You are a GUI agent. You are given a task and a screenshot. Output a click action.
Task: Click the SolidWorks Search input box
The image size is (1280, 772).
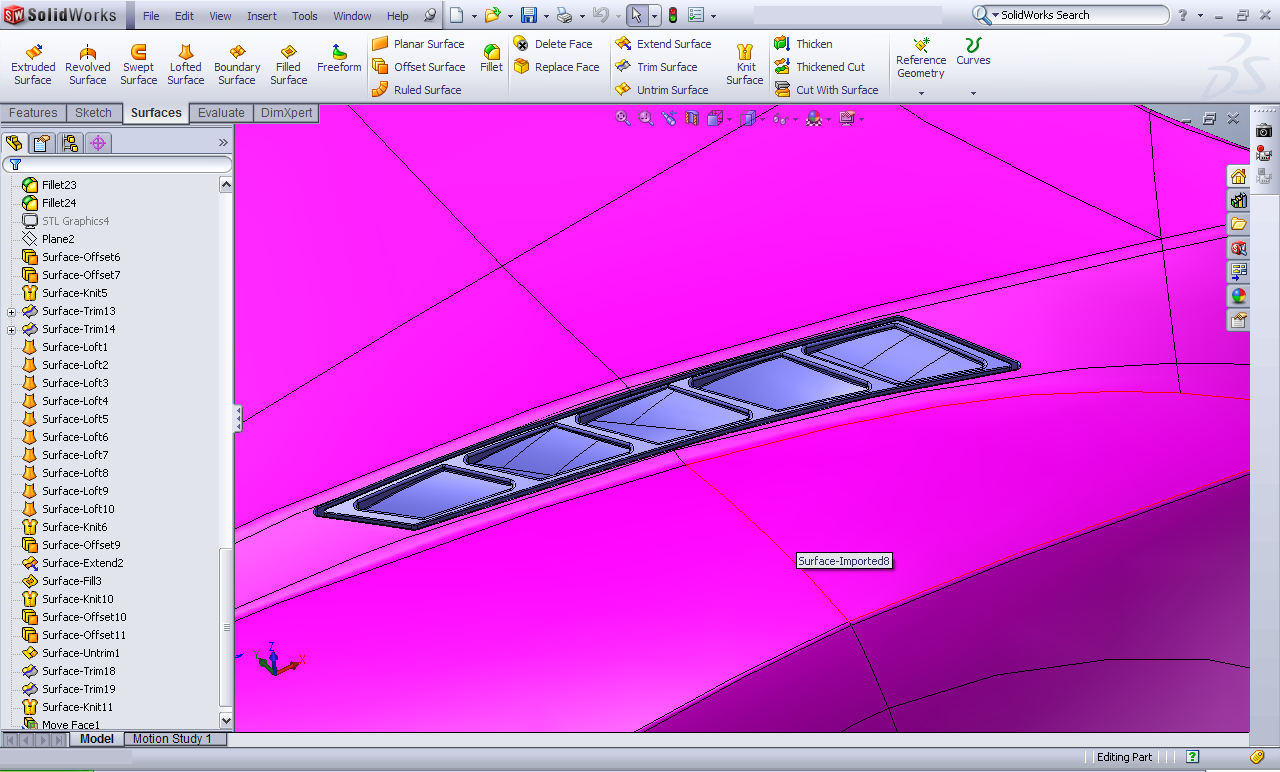click(x=1078, y=15)
